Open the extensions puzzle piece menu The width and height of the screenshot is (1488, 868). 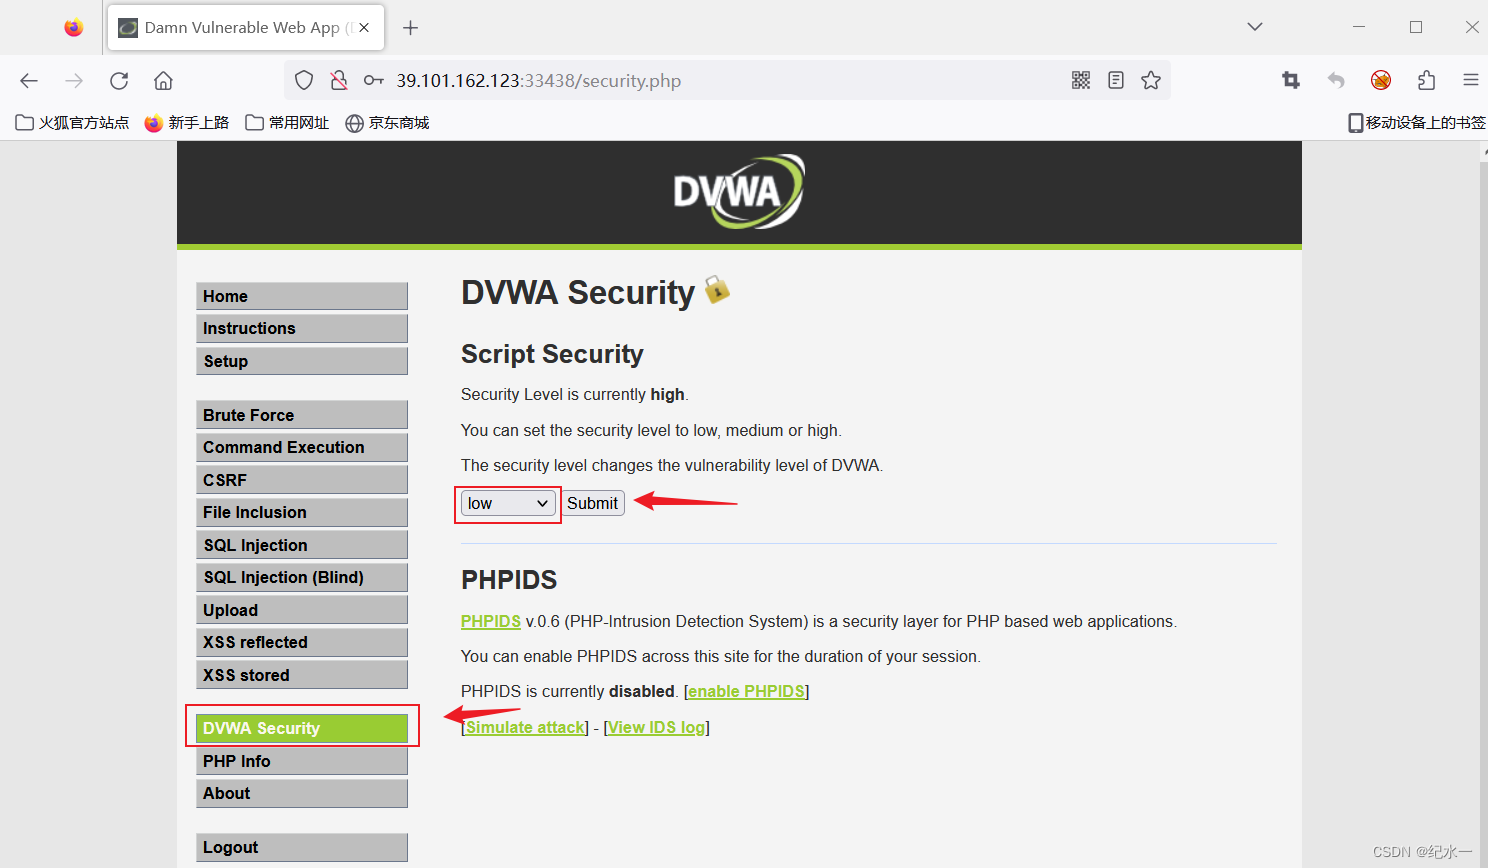point(1426,81)
